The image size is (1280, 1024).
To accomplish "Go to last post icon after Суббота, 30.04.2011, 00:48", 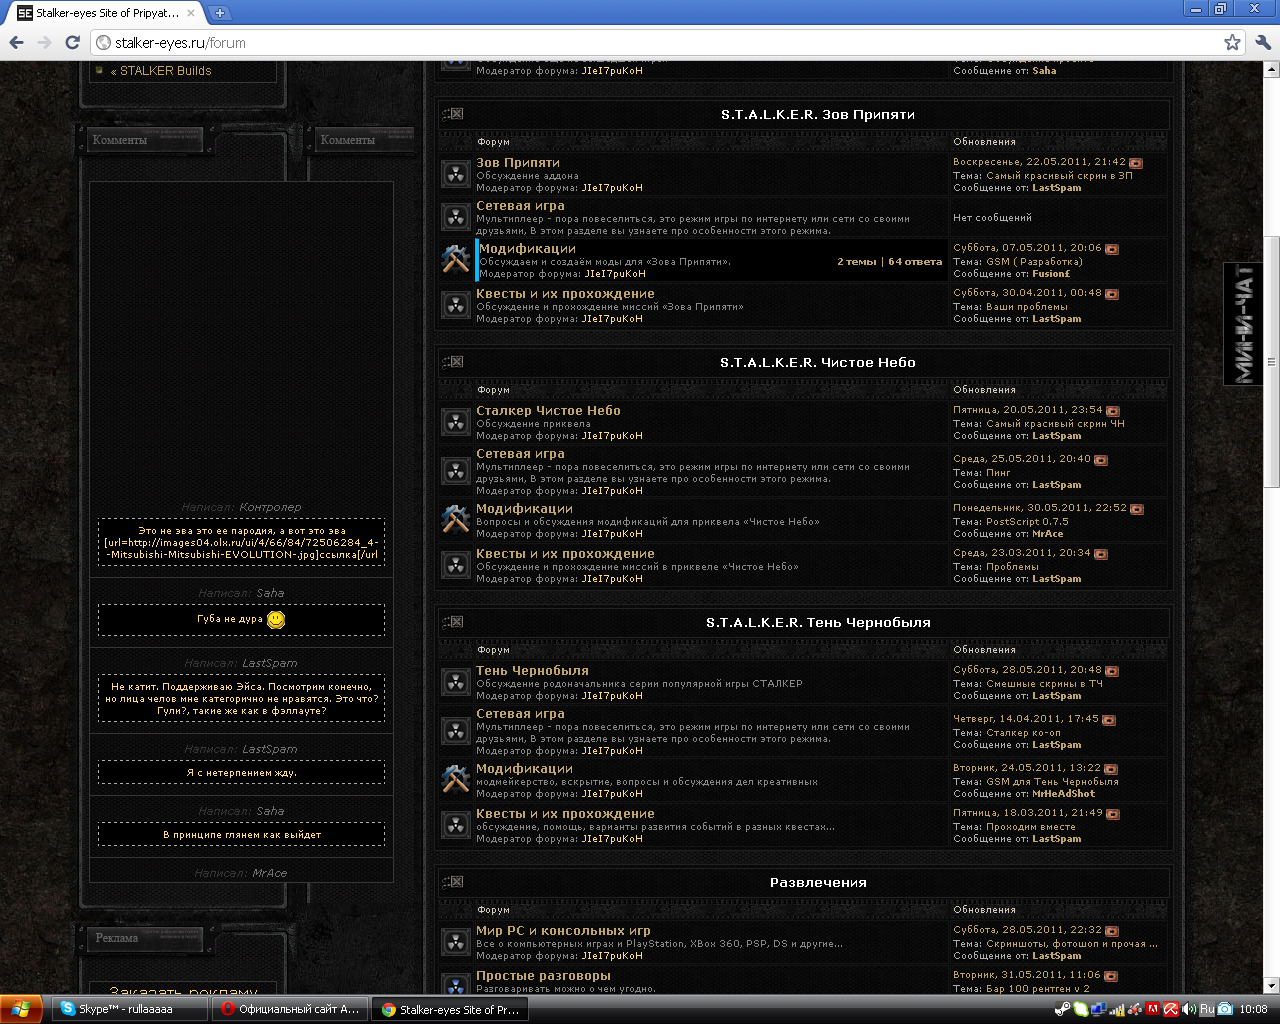I will 1112,294.
